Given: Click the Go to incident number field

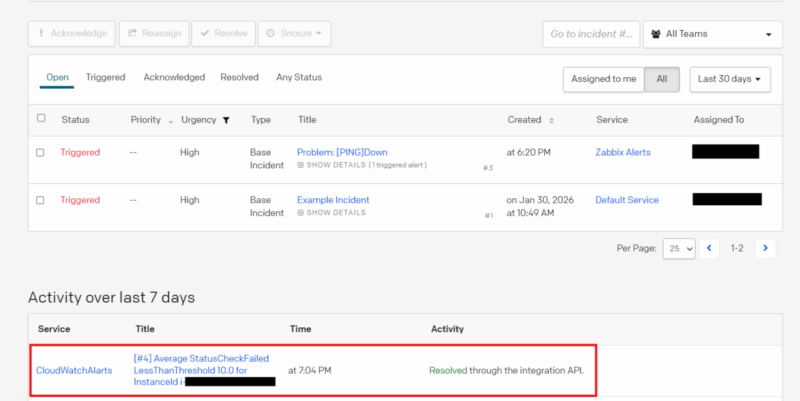Looking at the screenshot, I should tap(590, 34).
